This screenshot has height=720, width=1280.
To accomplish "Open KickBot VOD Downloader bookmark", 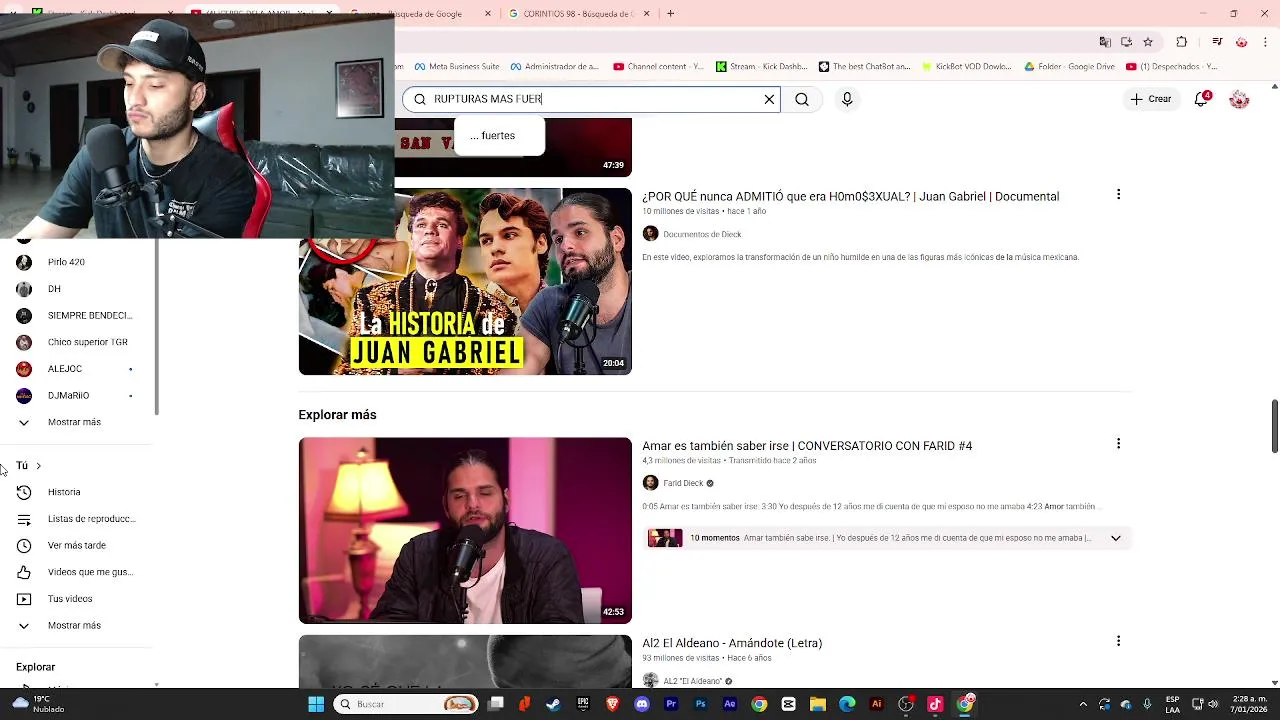I will pos(966,67).
